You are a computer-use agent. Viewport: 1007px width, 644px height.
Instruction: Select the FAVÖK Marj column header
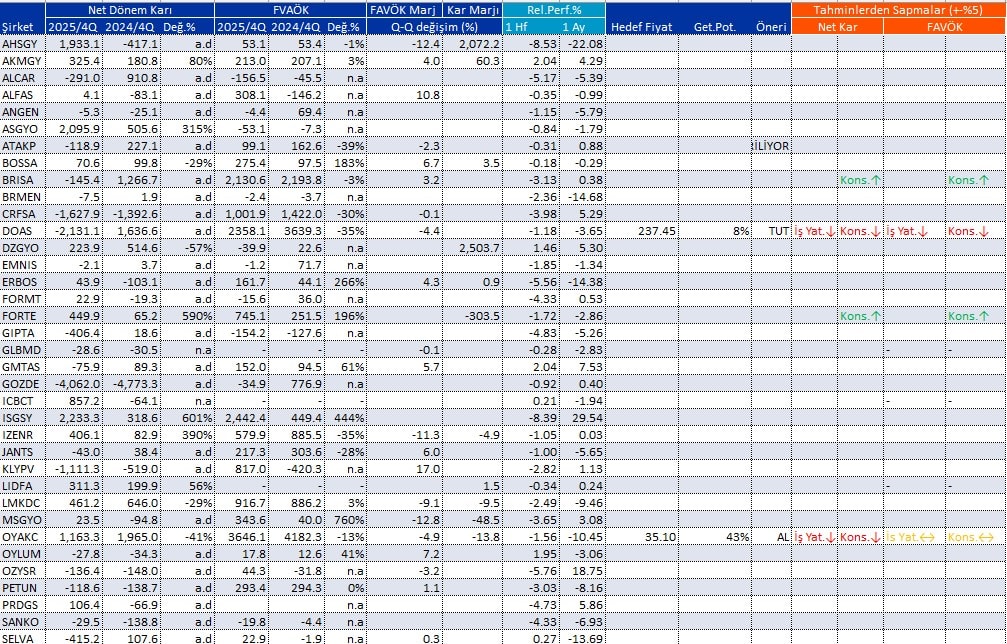(404, 10)
